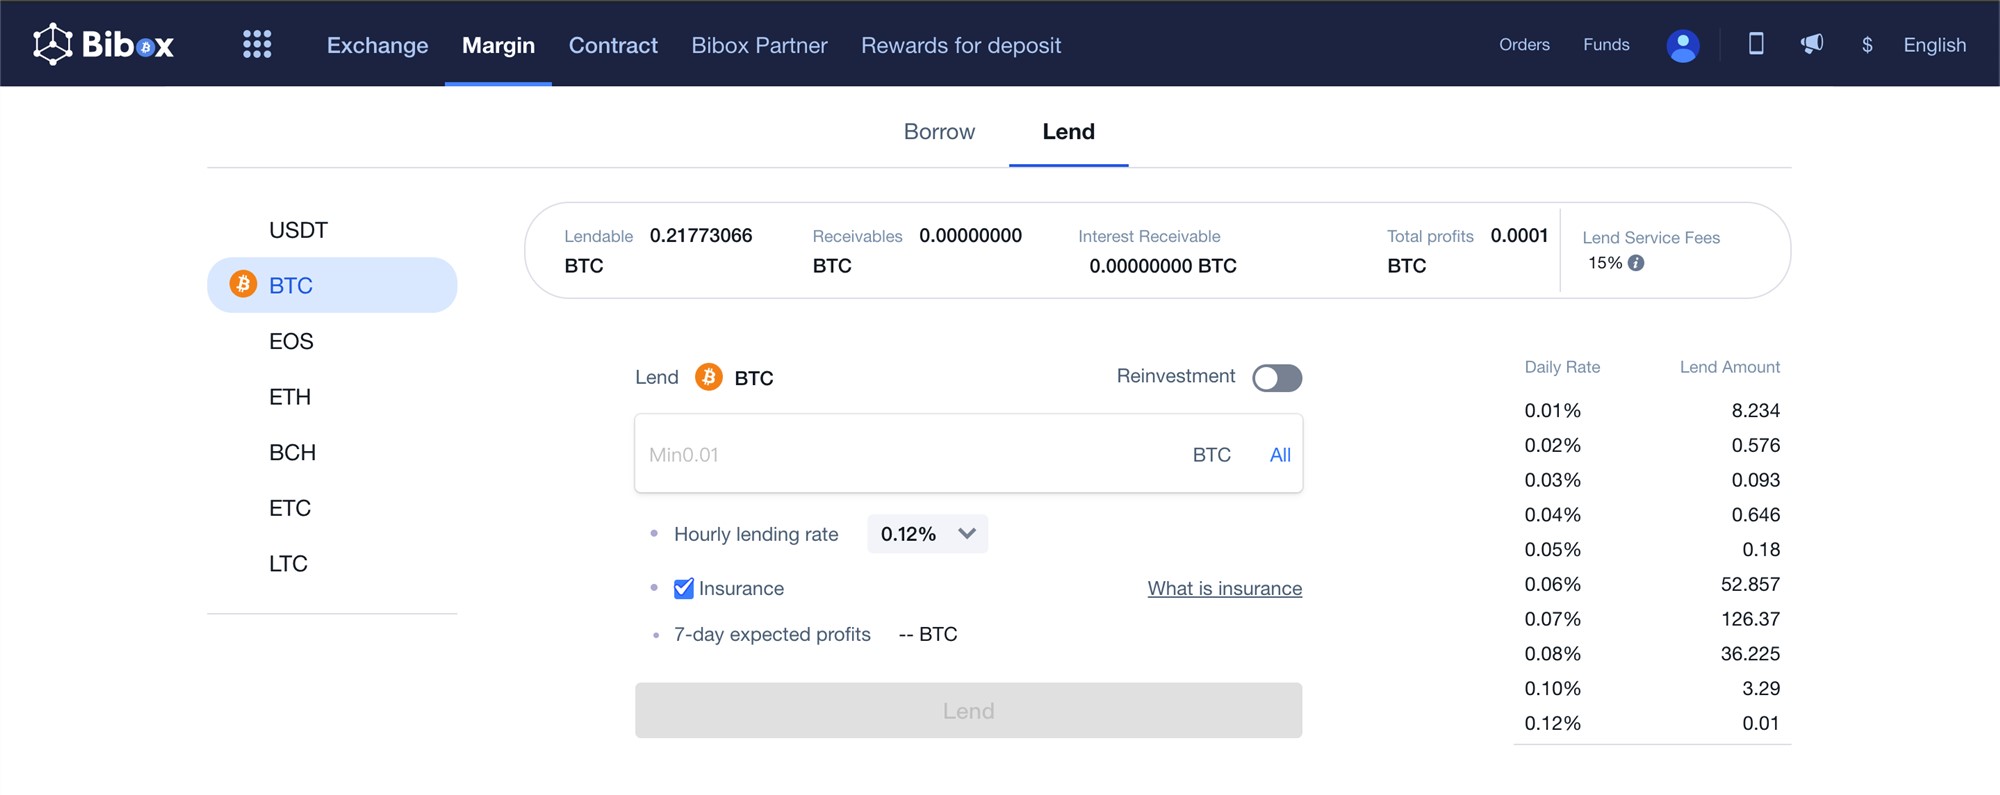Viewport: 2000px width, 795px height.
Task: Click All to lend the maximum amount
Action: point(1280,455)
